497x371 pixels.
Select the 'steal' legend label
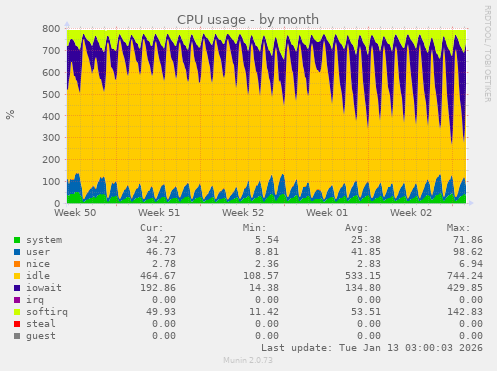pyautogui.click(x=41, y=324)
